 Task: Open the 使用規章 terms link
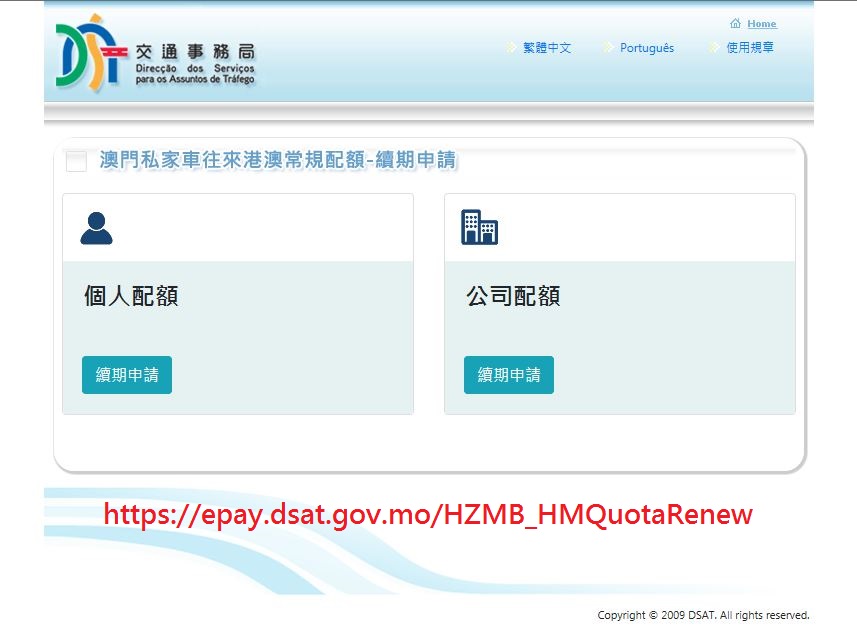pos(750,48)
